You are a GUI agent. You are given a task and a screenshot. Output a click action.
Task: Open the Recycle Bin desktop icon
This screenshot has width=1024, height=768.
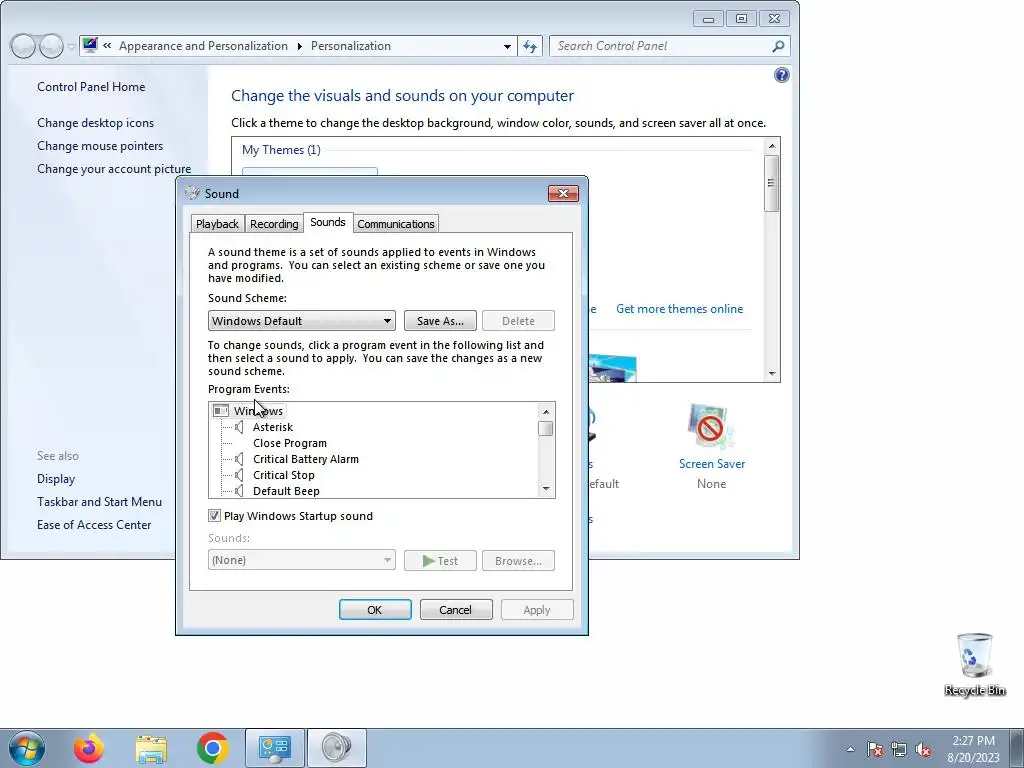pyautogui.click(x=974, y=664)
